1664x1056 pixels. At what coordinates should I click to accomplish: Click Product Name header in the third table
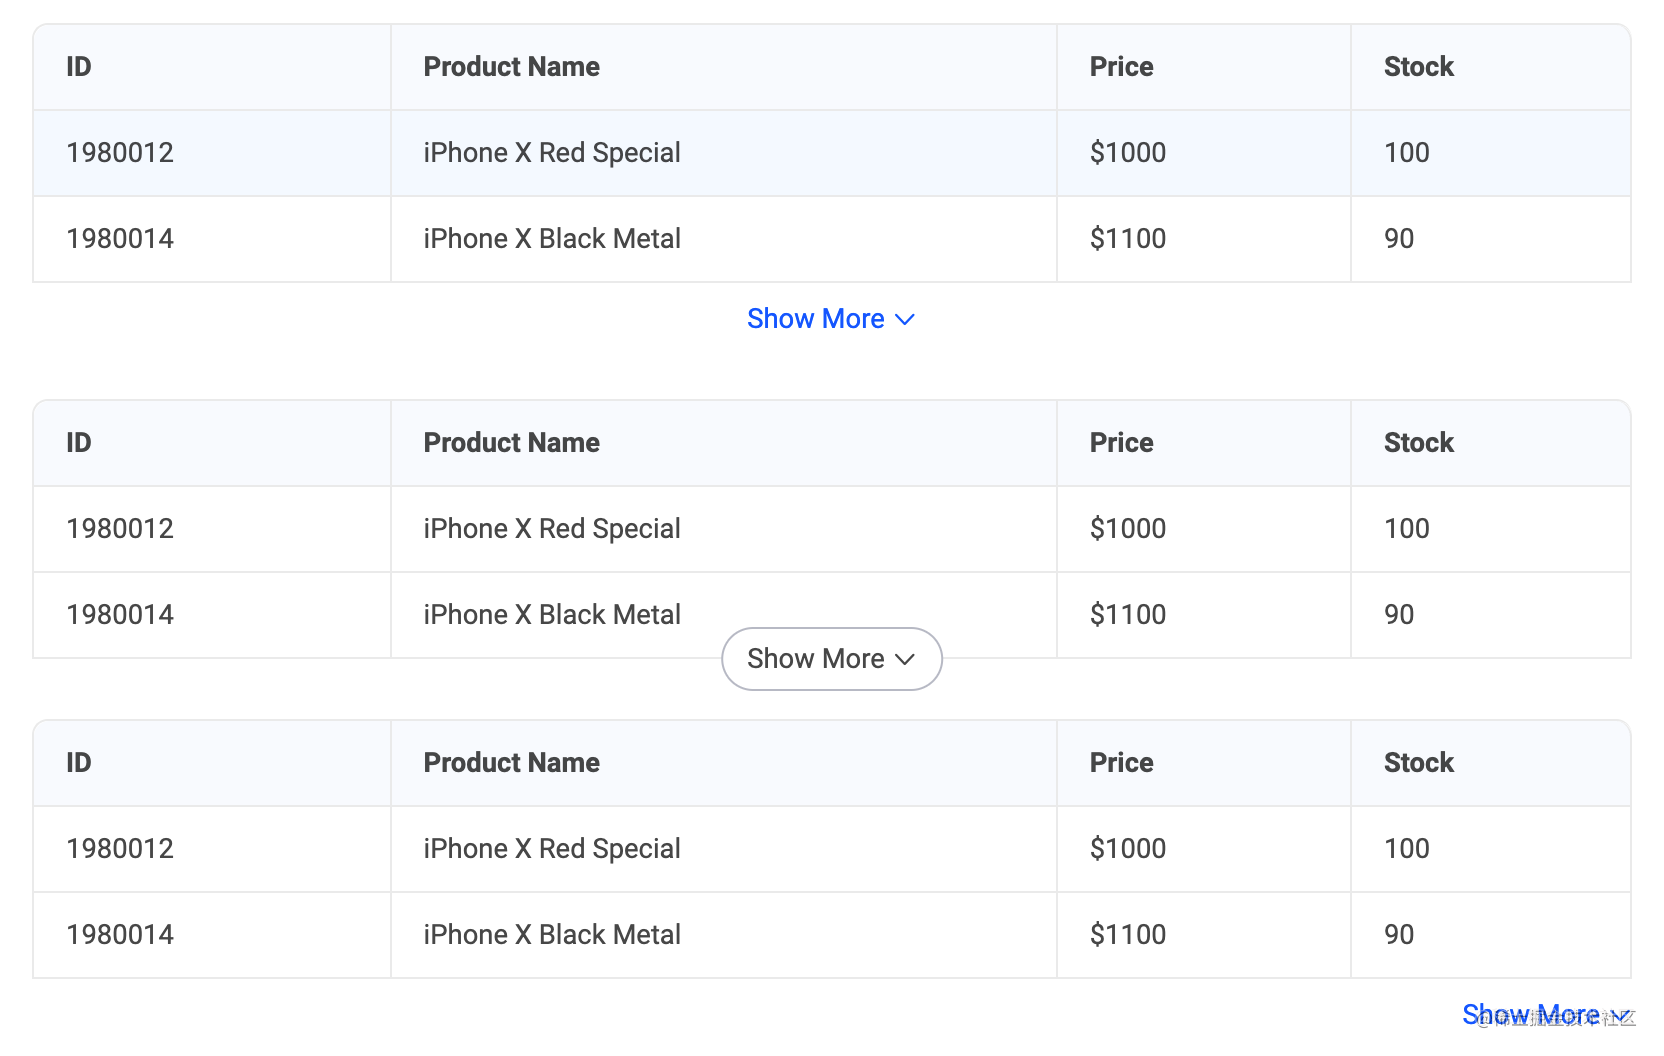[x=512, y=763]
